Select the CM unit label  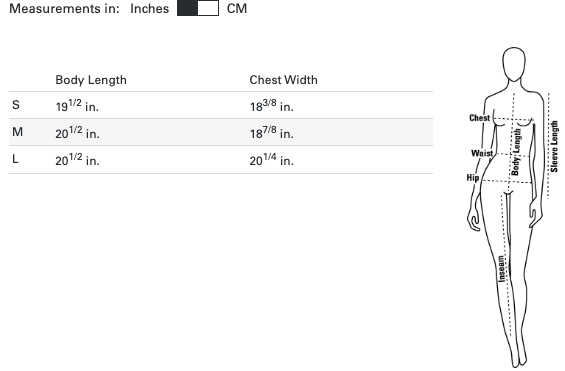coord(237,8)
